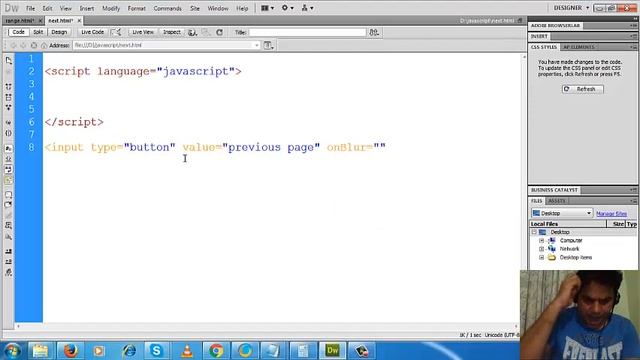Click the Syntax Error Alerts icon
Screen dimensions: 640x360
pyautogui.click(x=9, y=180)
